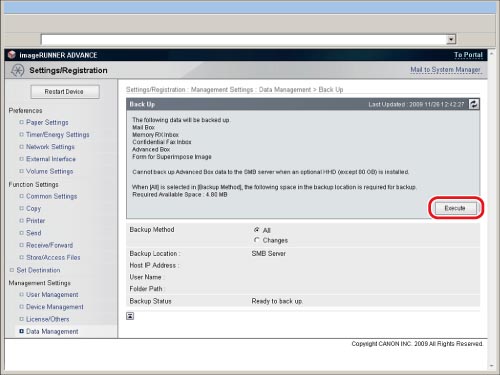Image resolution: width=500 pixels, height=375 pixels.
Task: Open the address bar dropdown arrow
Action: pos(451,39)
